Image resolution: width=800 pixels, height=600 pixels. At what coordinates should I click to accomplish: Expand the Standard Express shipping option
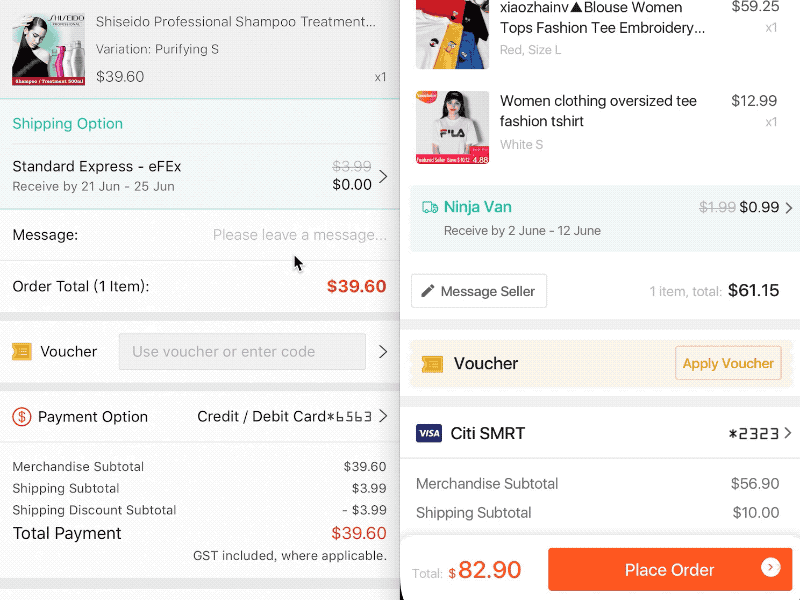pyautogui.click(x=381, y=176)
